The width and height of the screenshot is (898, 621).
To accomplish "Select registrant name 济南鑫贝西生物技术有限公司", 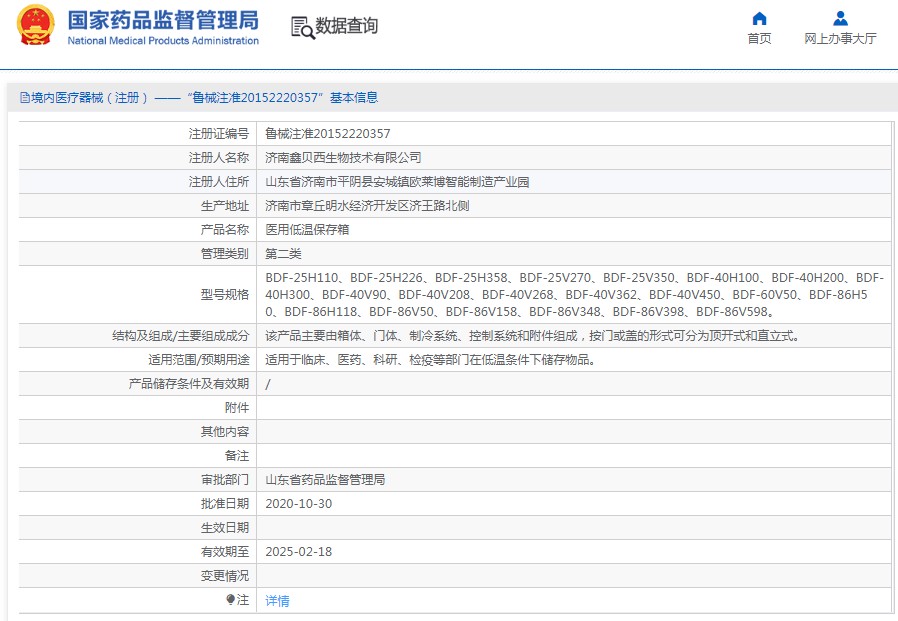I will (x=343, y=158).
